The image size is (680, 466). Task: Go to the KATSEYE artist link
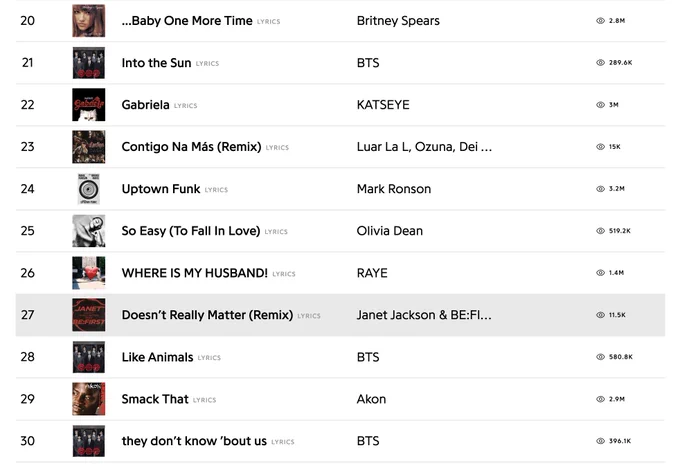[383, 105]
